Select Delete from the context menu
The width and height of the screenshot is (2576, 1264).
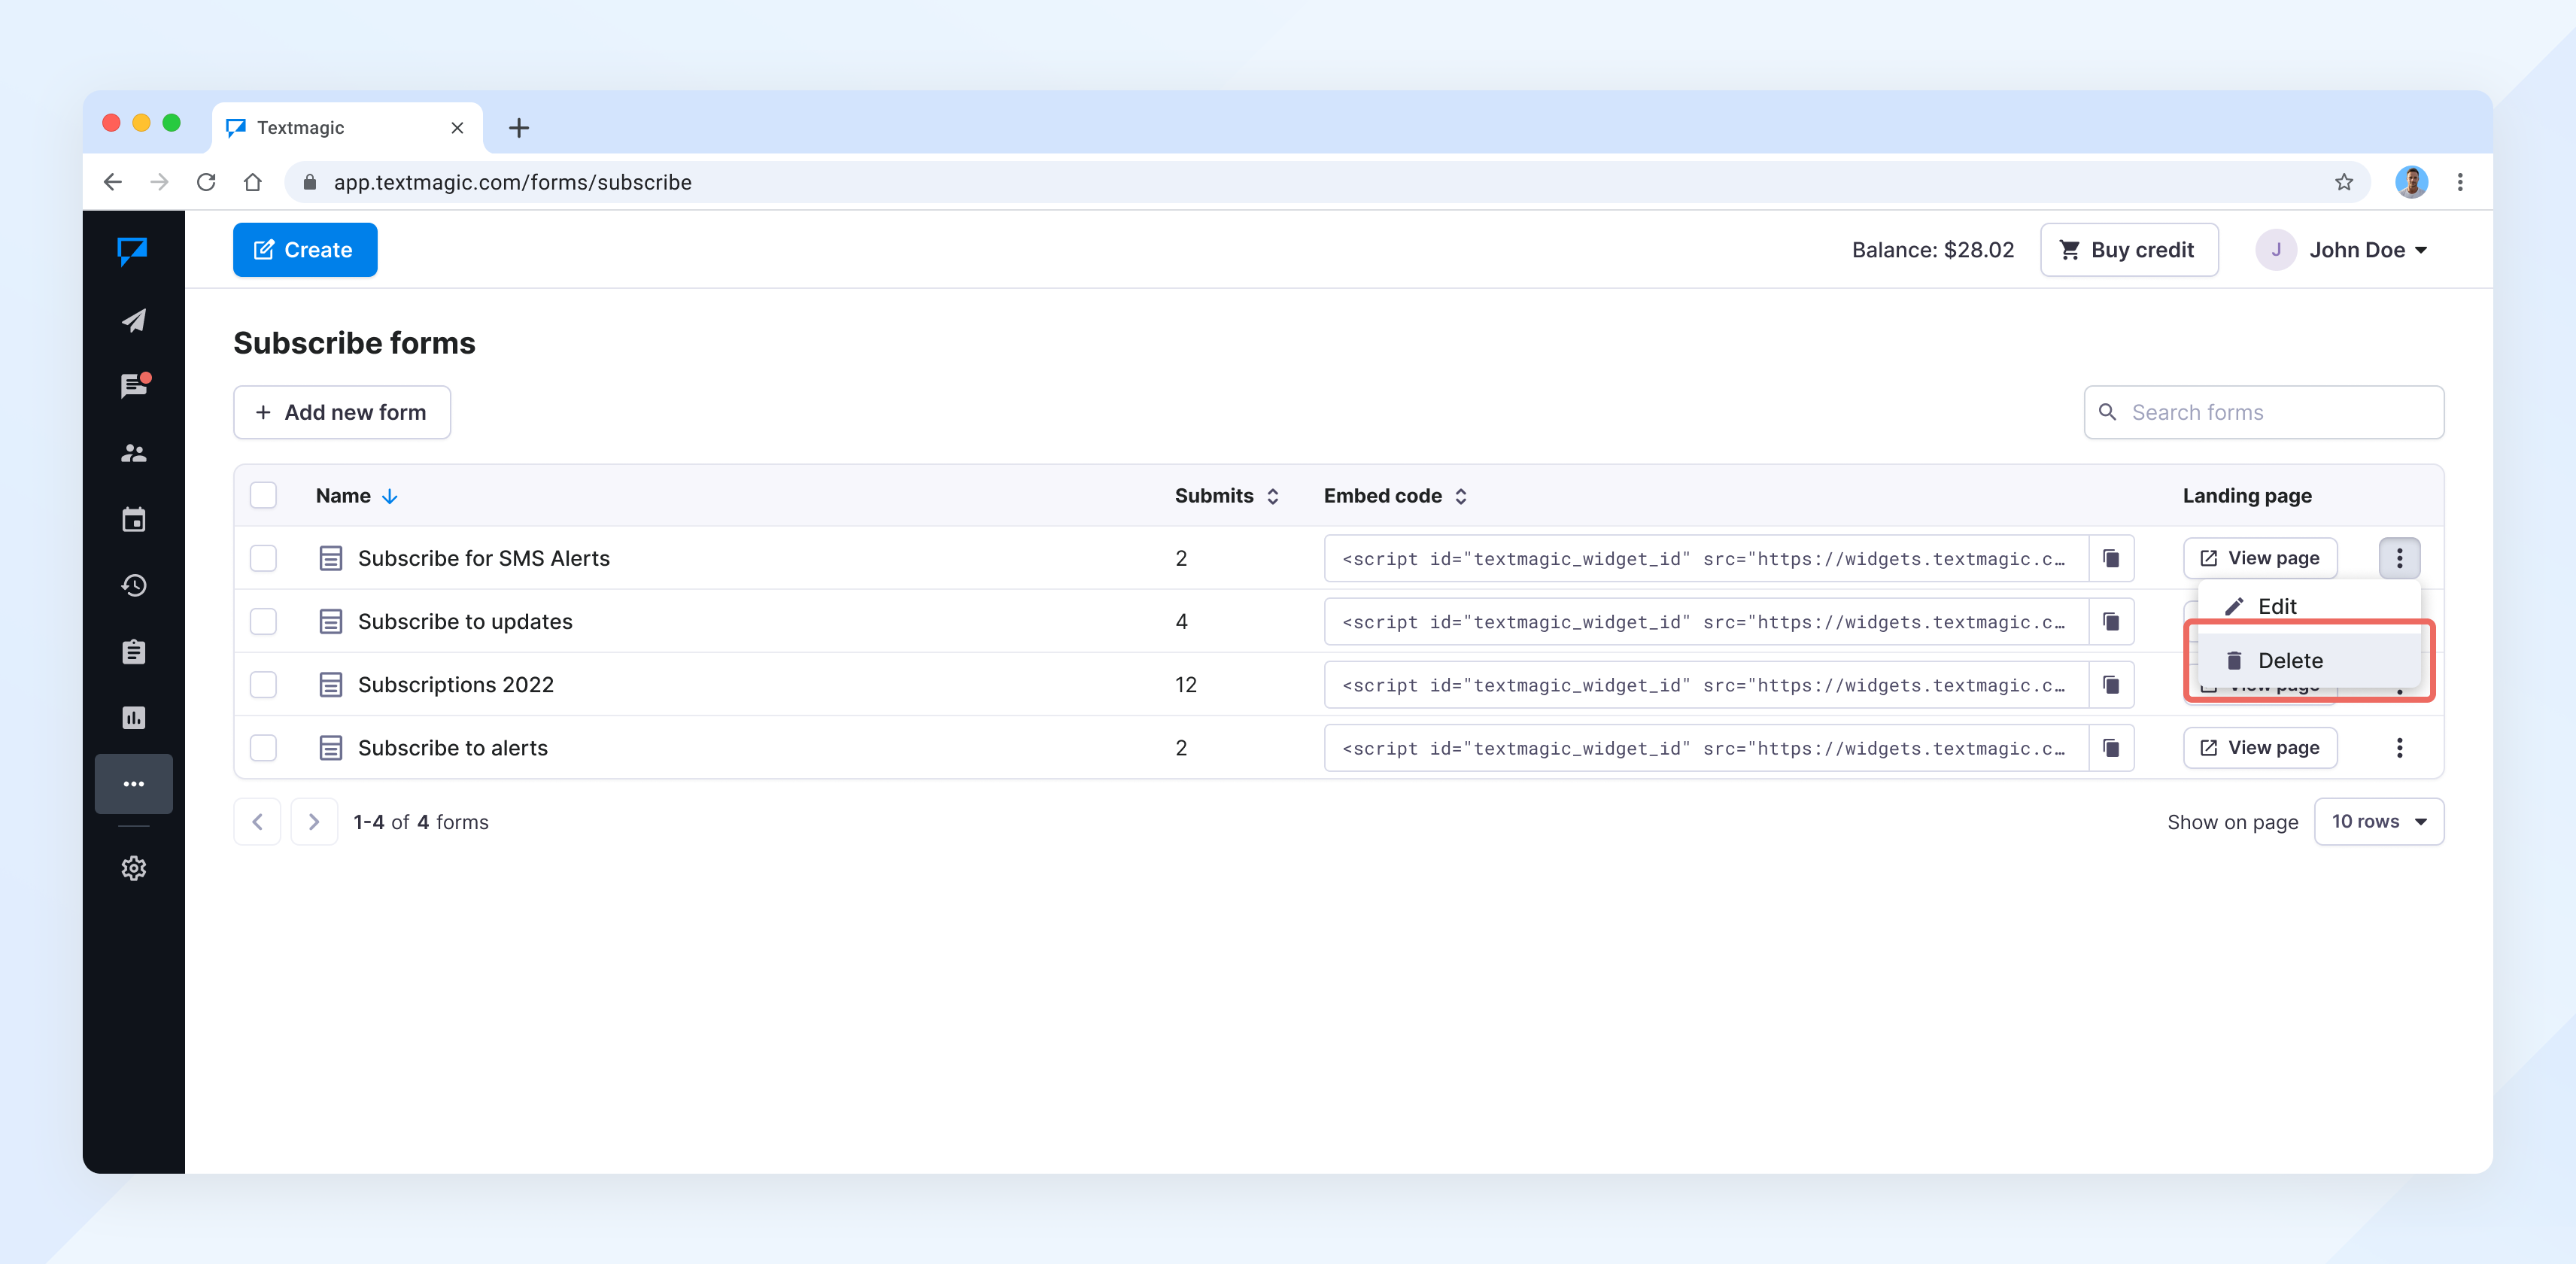(2289, 660)
